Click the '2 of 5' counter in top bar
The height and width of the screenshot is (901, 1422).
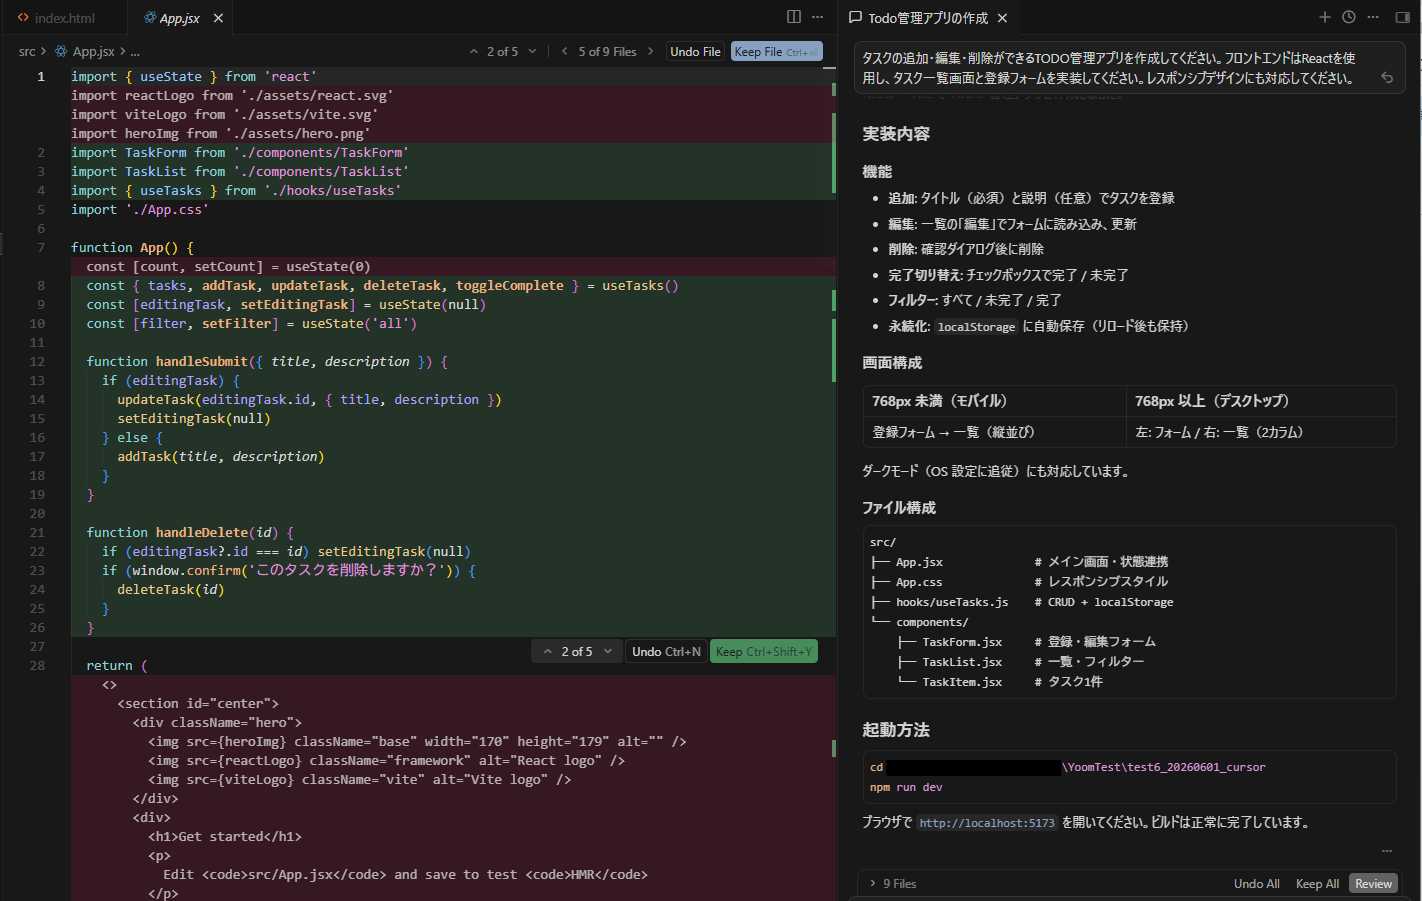pyautogui.click(x=502, y=52)
